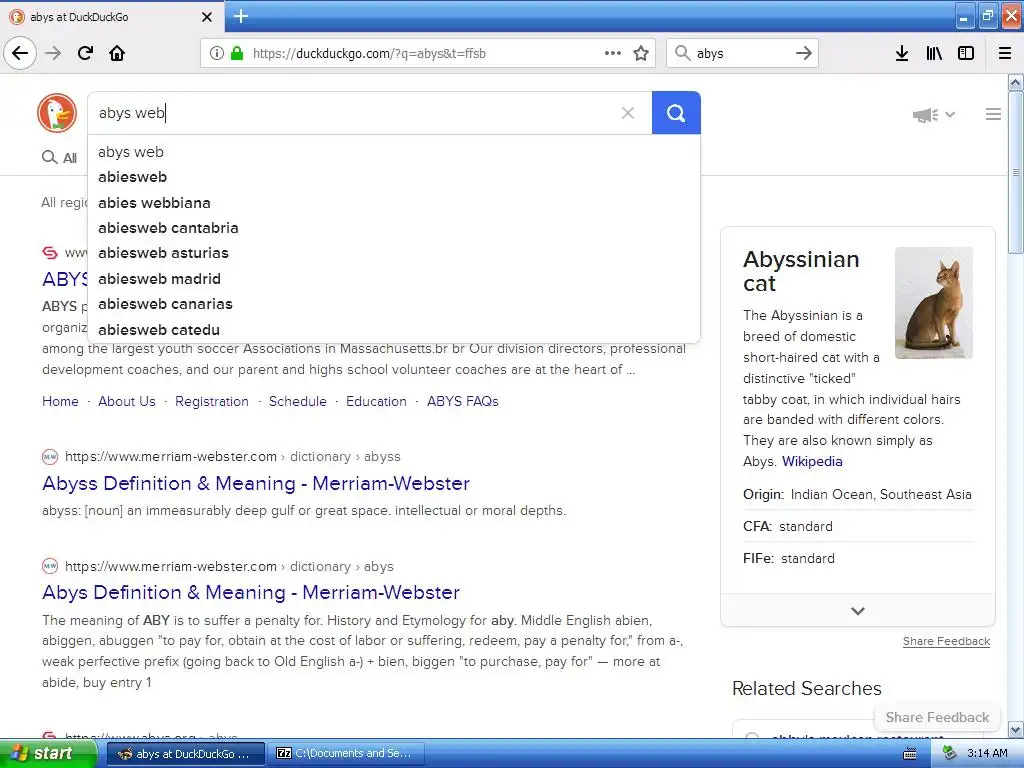Bookmark this page with the star

[x=641, y=53]
